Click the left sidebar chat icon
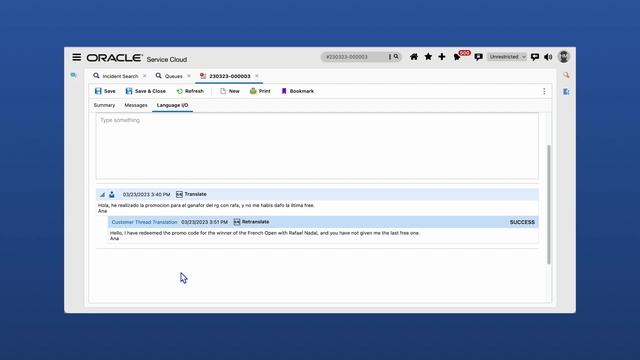 [x=73, y=75]
